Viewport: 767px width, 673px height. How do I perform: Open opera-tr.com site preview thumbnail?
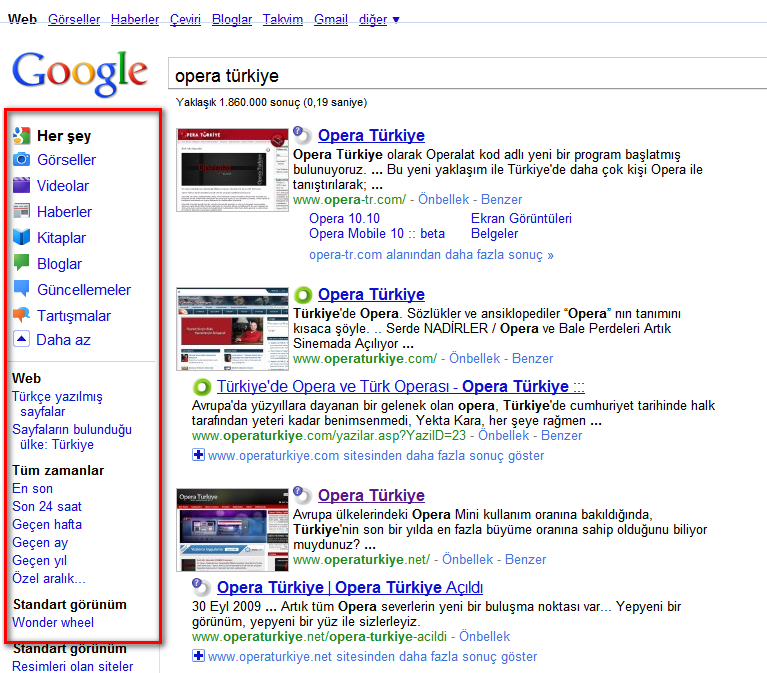point(232,170)
